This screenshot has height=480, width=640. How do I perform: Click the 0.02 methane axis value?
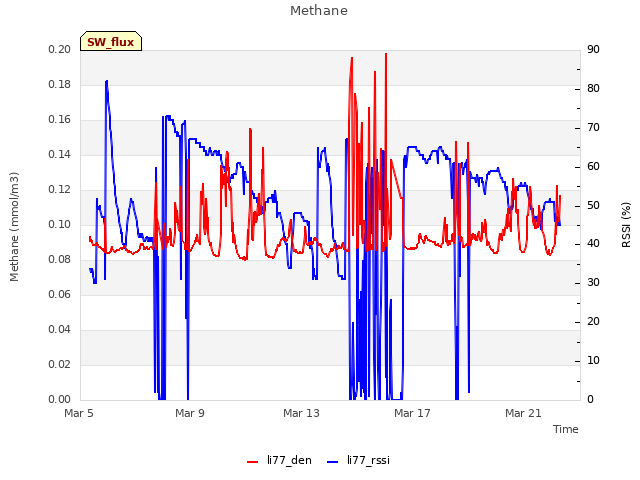(x=60, y=364)
